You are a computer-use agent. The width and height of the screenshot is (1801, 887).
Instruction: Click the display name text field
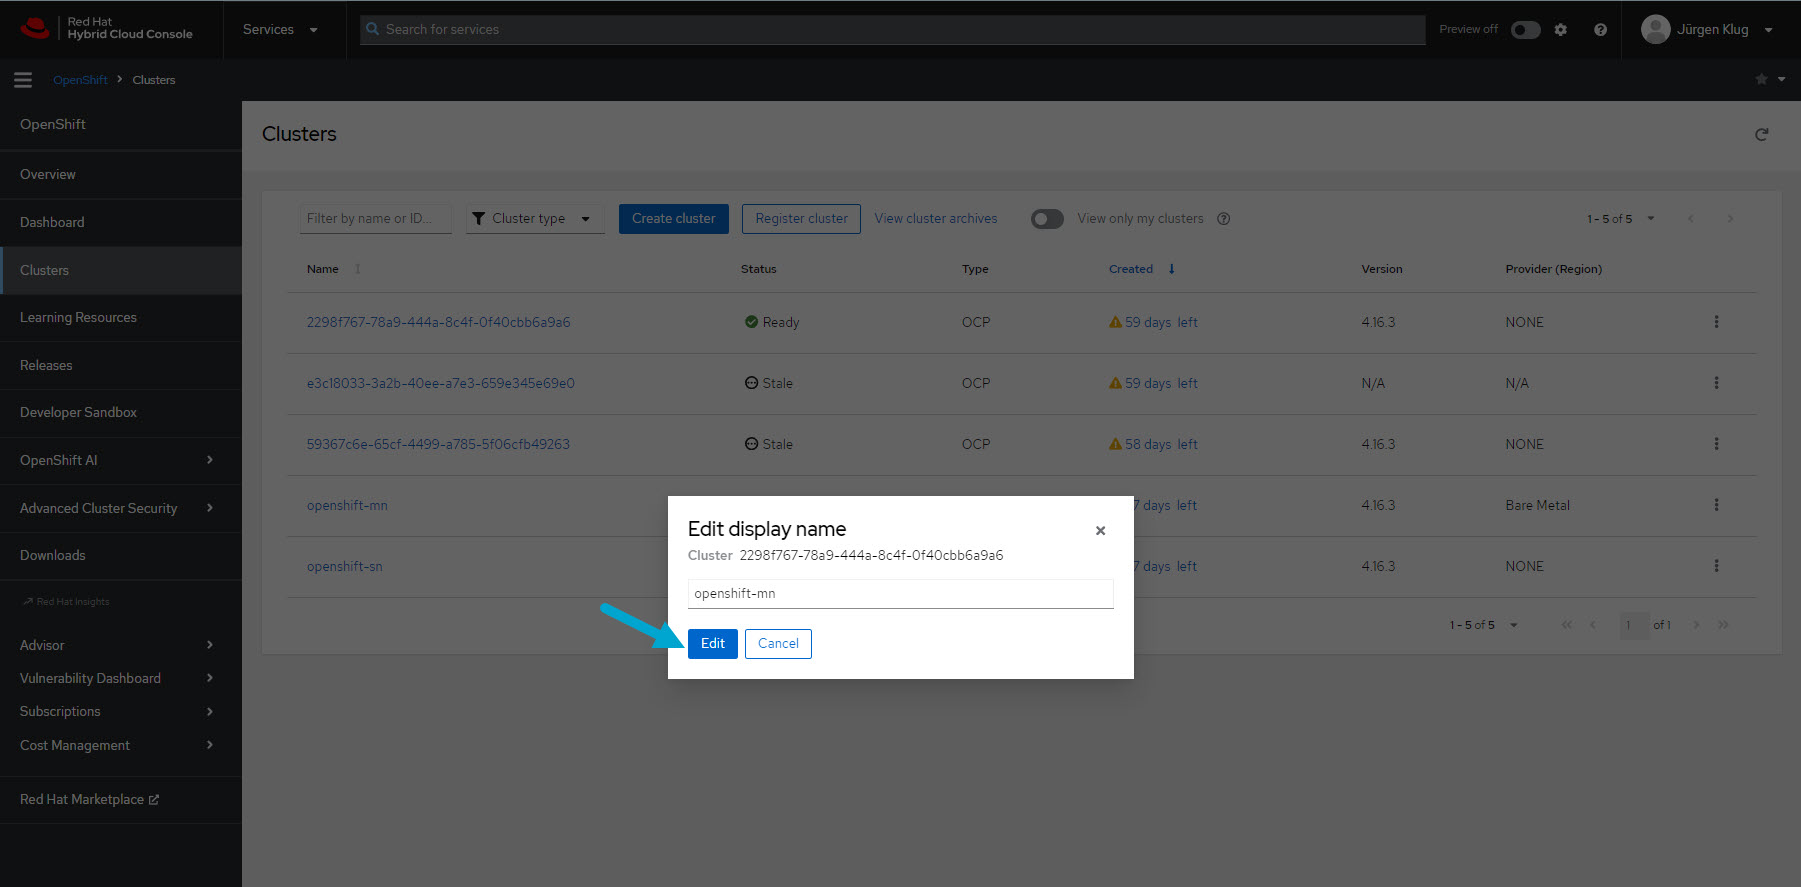(x=900, y=594)
